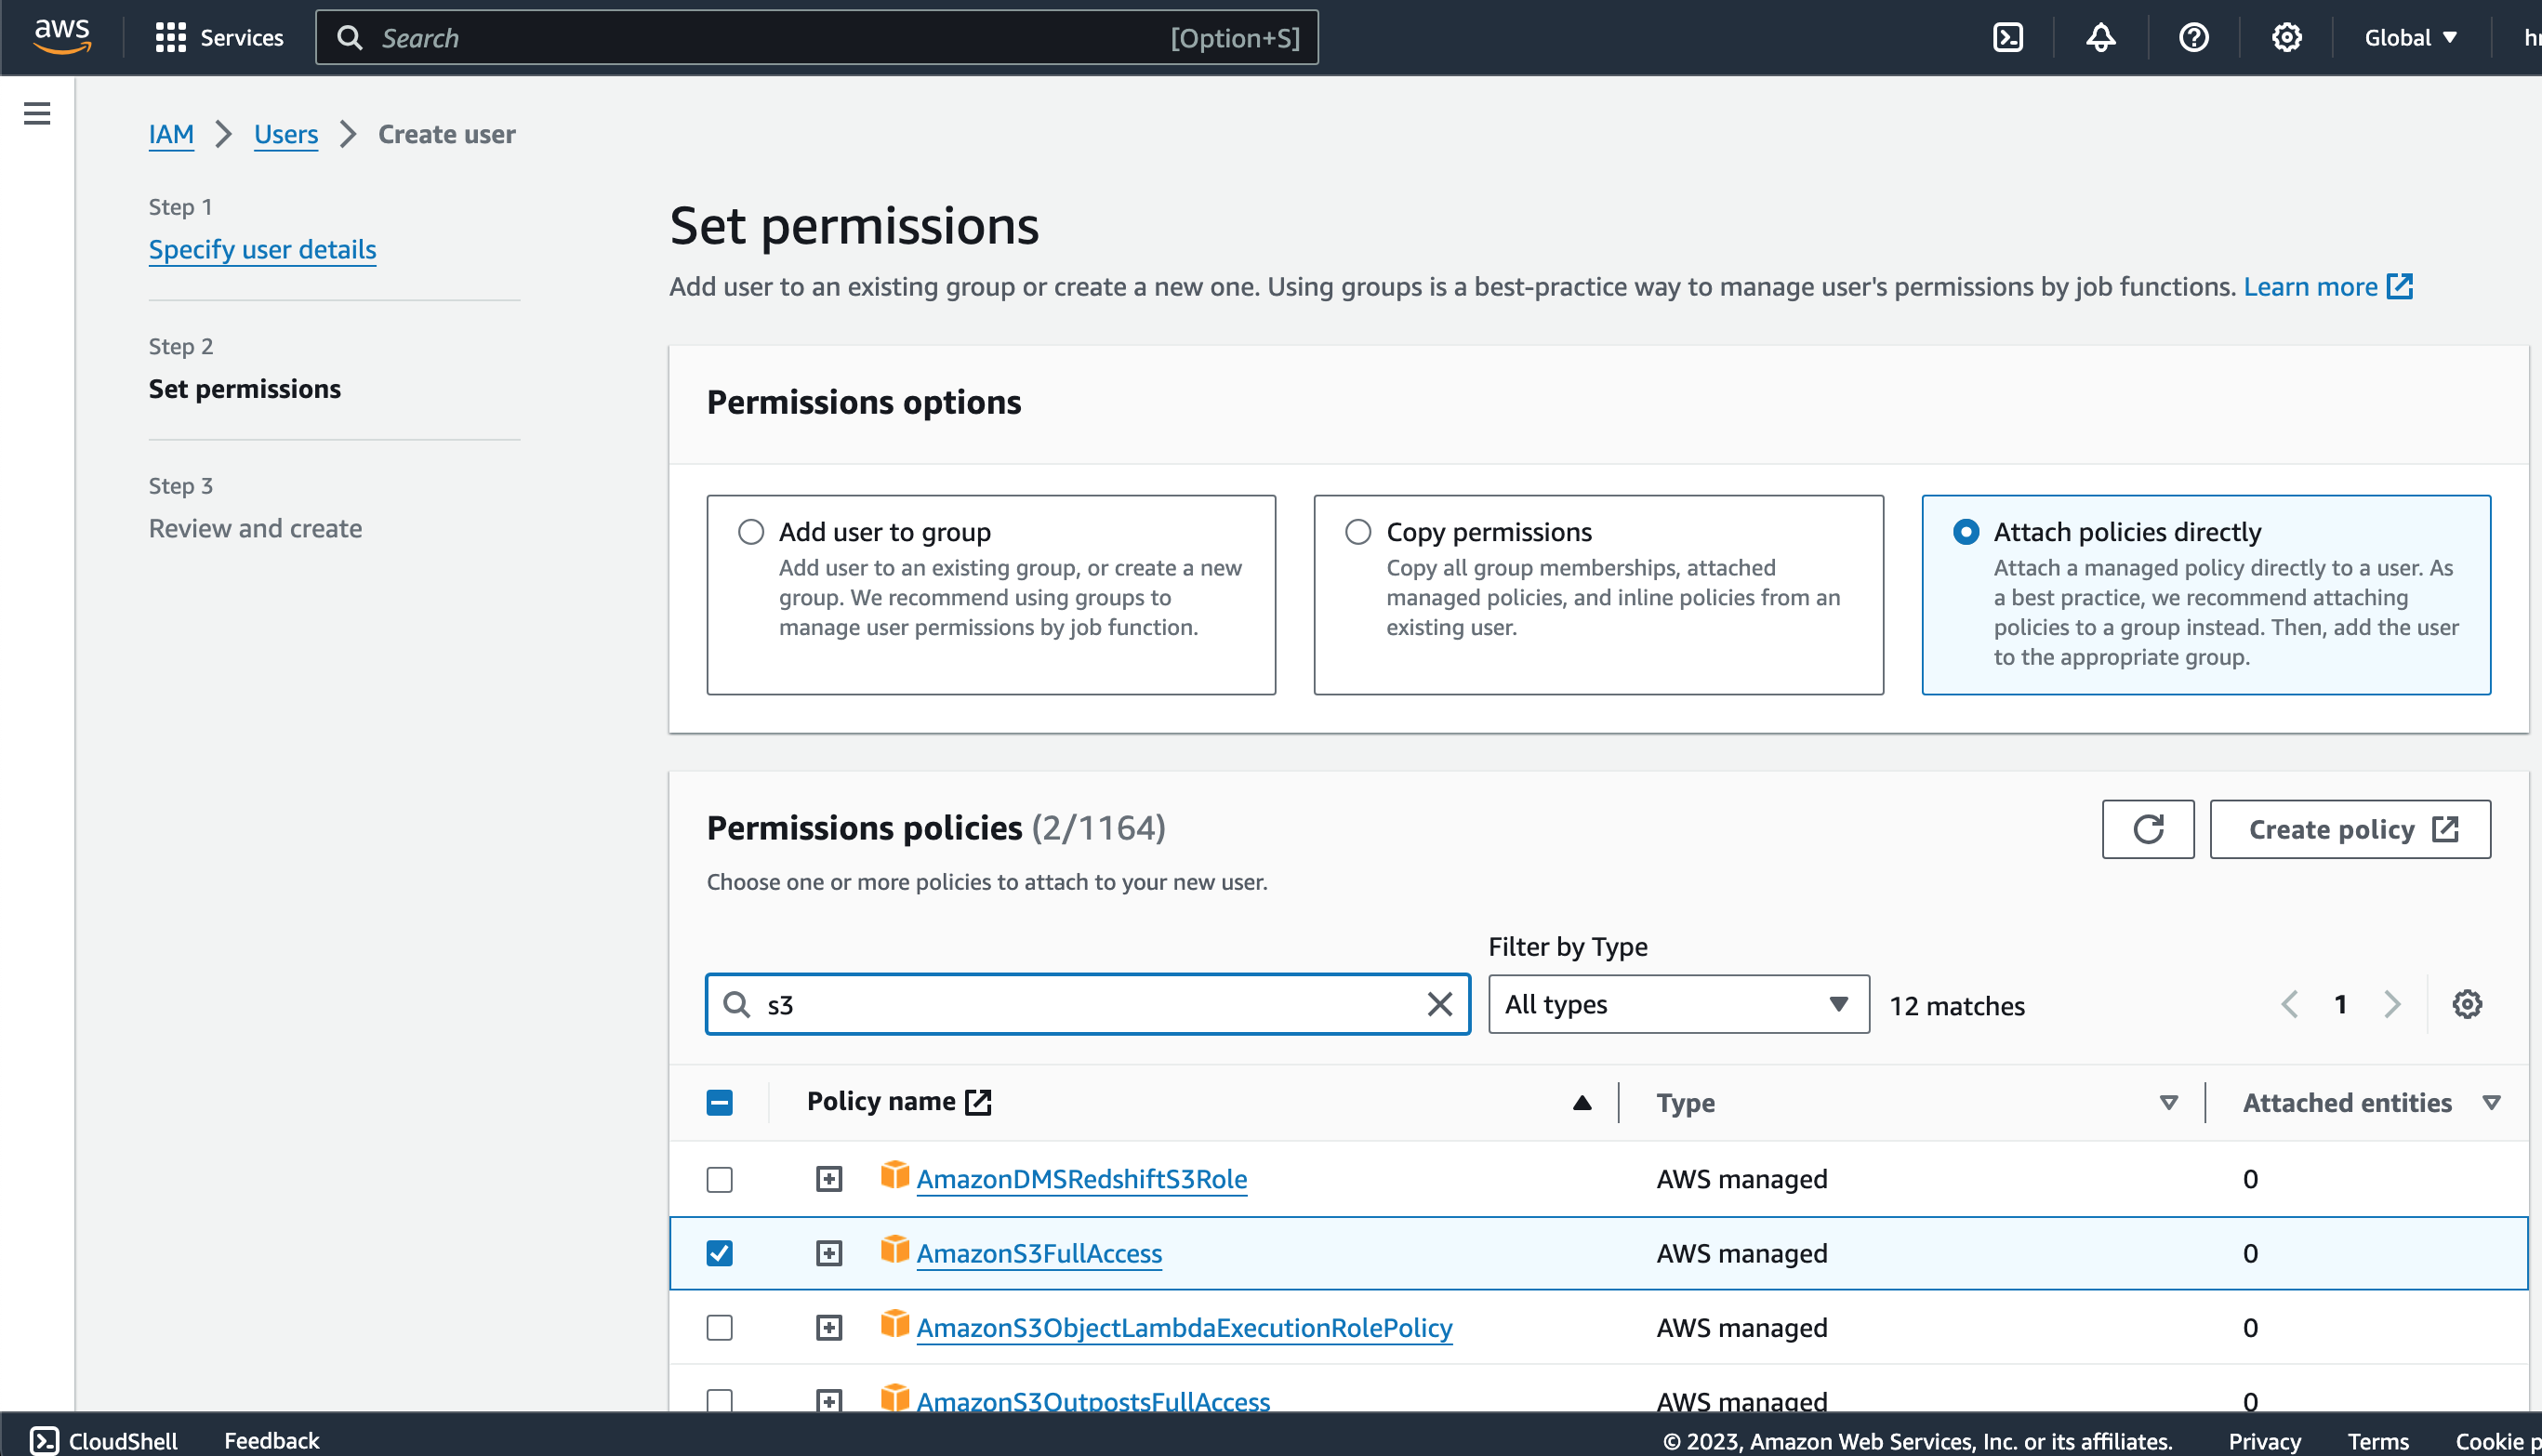2542x1456 pixels.
Task: Focus the top AWS search field
Action: click(x=817, y=38)
